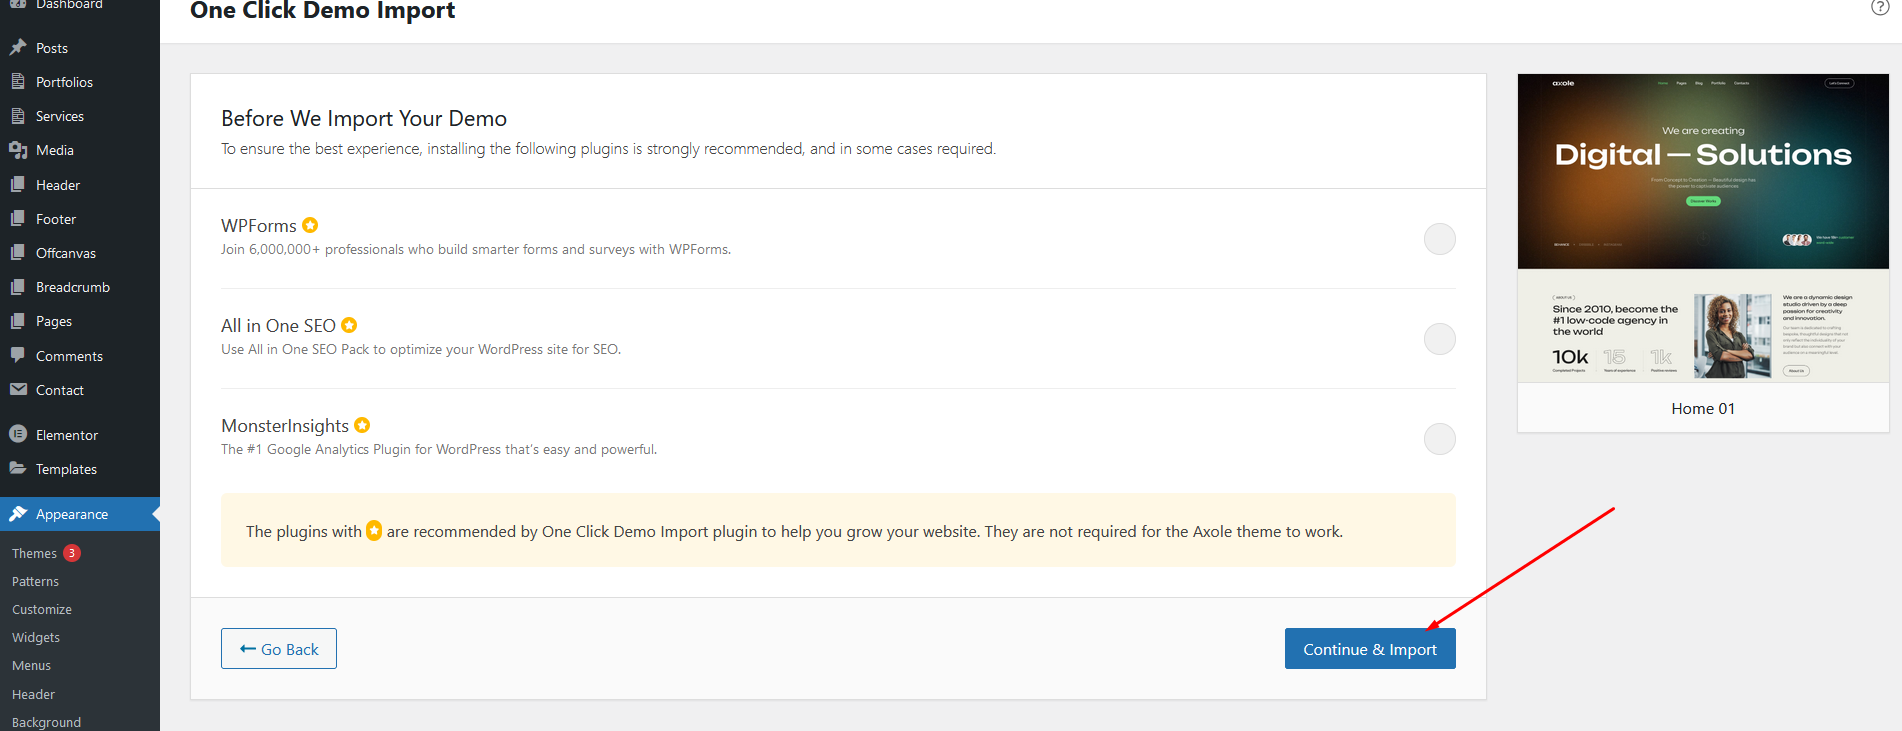Open Themes under Appearance
The width and height of the screenshot is (1902, 731).
click(34, 553)
